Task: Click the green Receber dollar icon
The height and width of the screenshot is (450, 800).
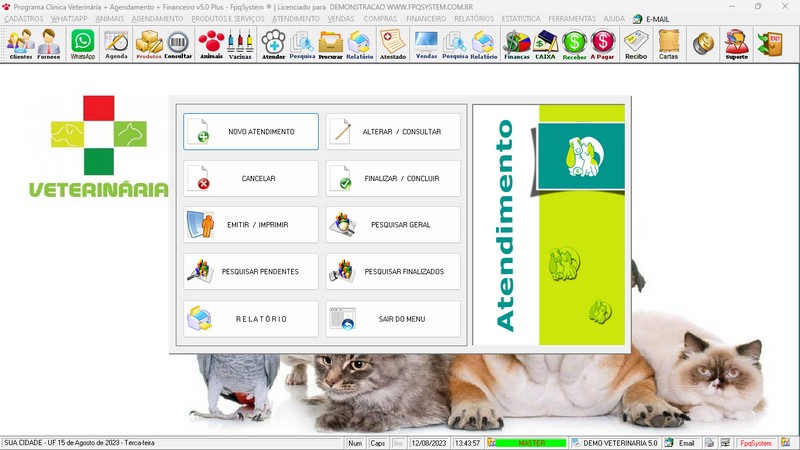Action: pos(574,44)
